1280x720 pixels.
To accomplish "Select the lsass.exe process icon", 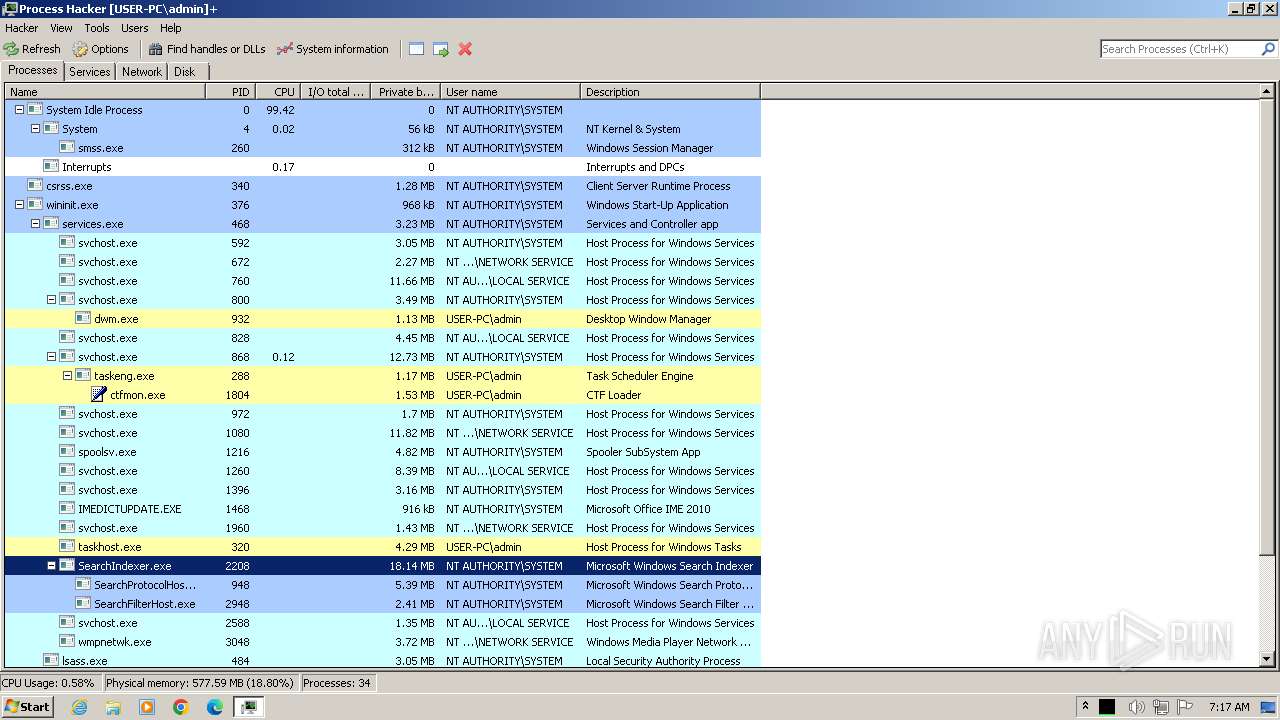I will [51, 661].
